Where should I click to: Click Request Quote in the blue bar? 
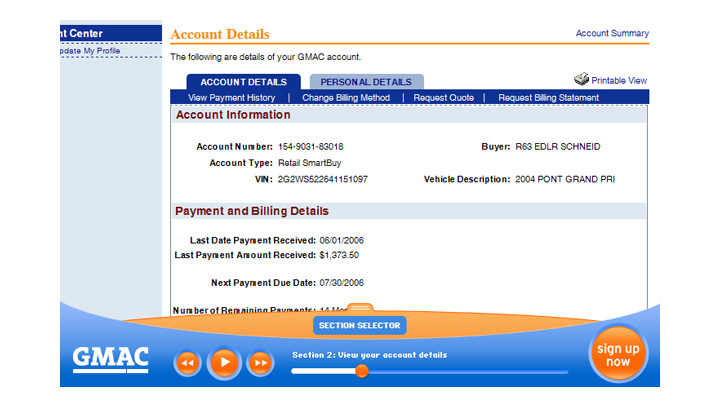click(444, 98)
